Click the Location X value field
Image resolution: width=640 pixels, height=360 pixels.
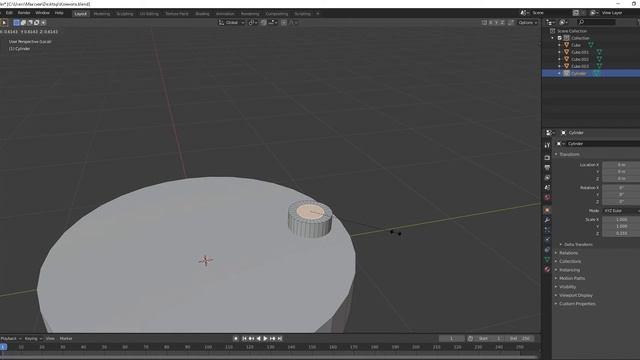pos(621,165)
